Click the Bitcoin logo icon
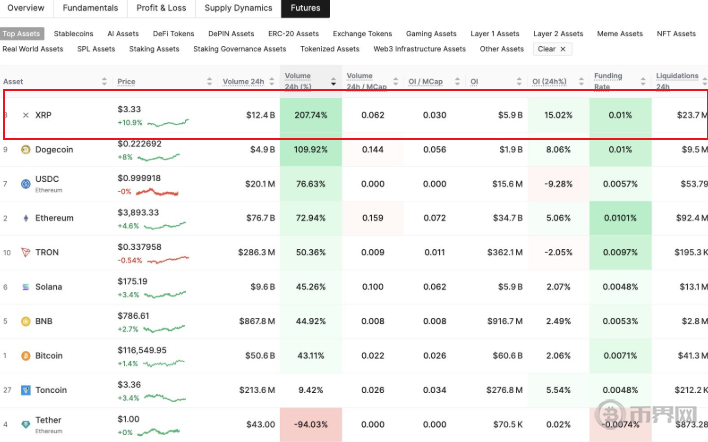The image size is (708, 442). (26, 355)
